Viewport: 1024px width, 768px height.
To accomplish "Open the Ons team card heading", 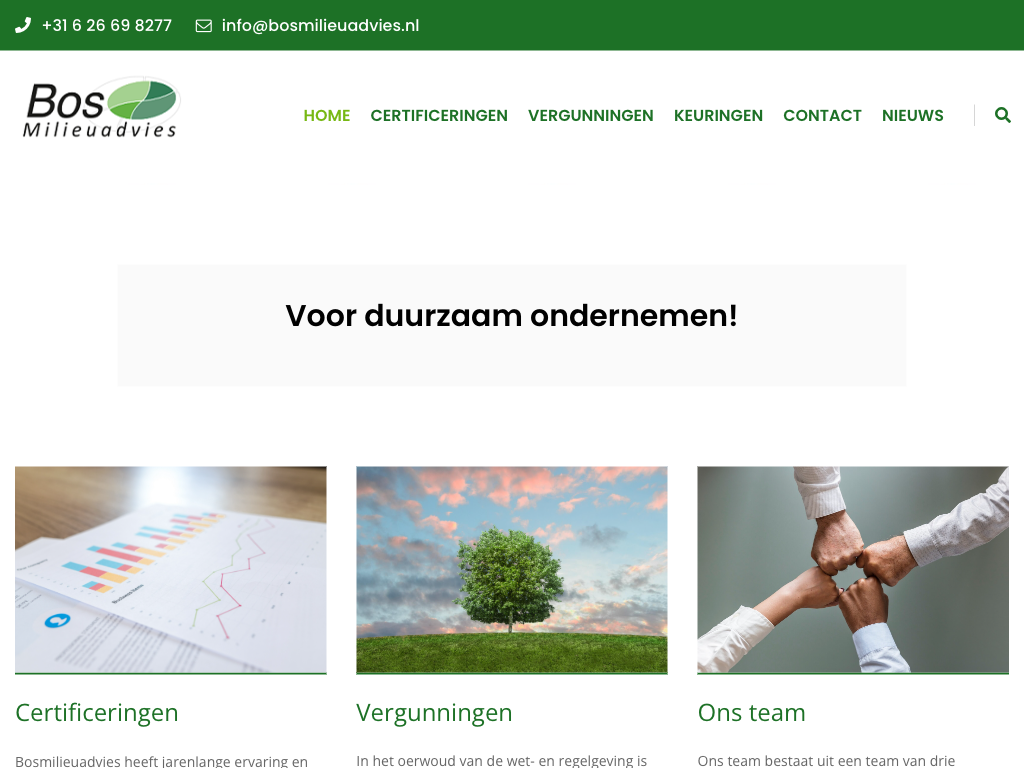I will pyautogui.click(x=752, y=712).
